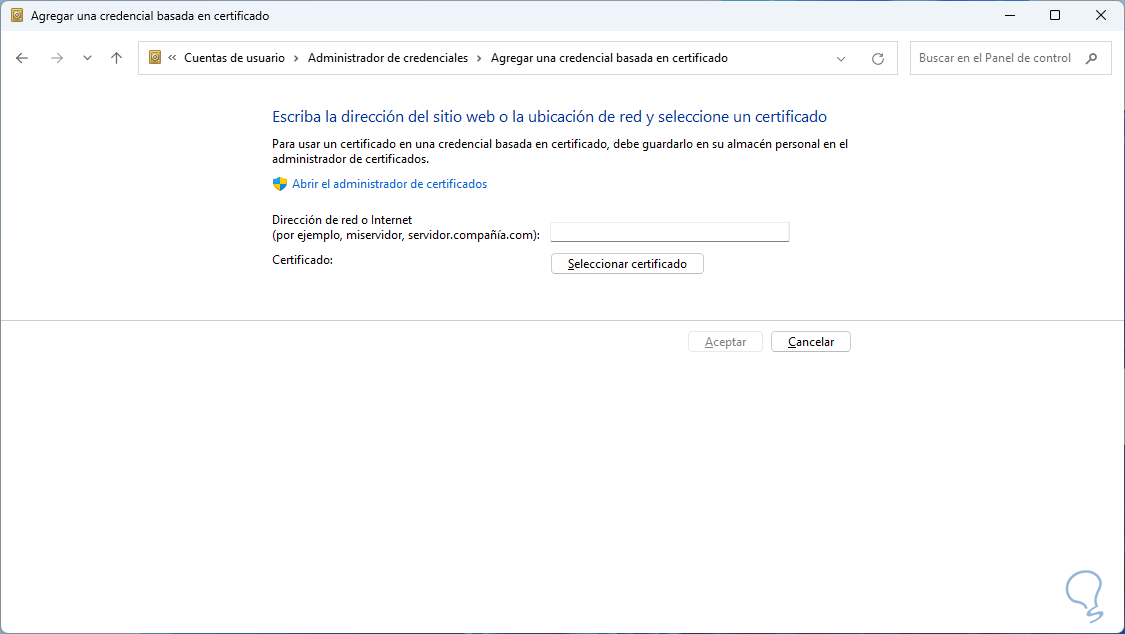Close the credential window
The image size is (1125, 634).
[1101, 15]
